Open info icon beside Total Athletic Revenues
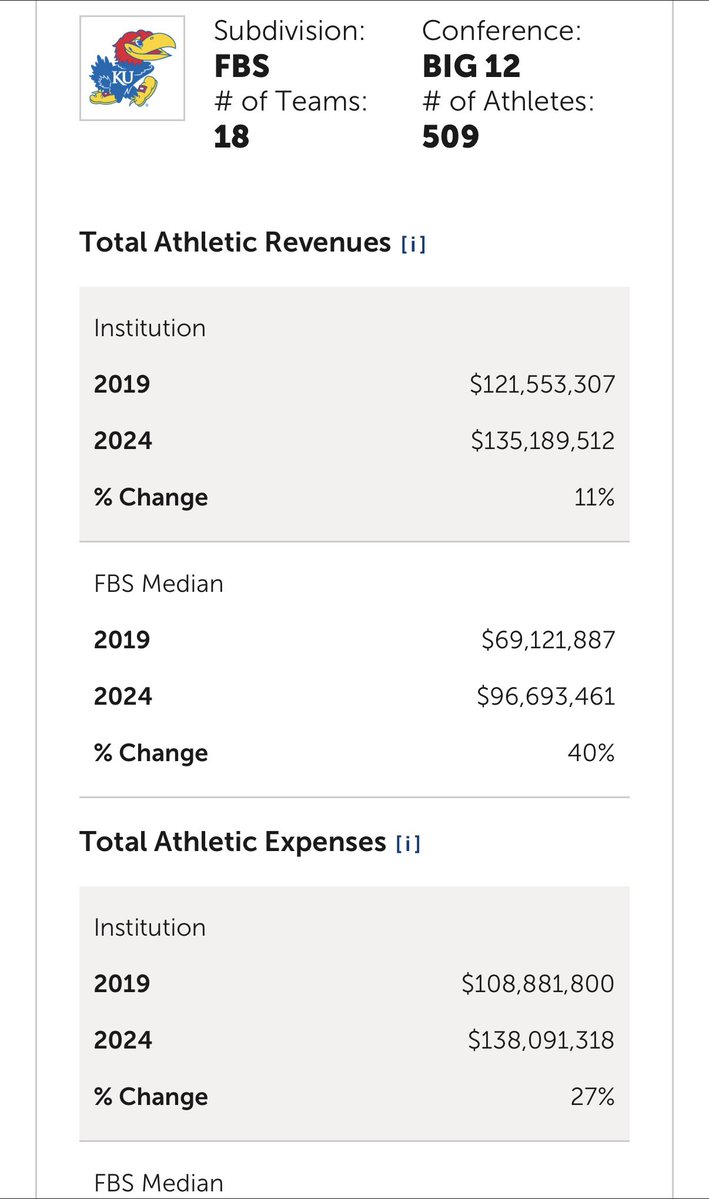The width and height of the screenshot is (709, 1199). [x=413, y=243]
